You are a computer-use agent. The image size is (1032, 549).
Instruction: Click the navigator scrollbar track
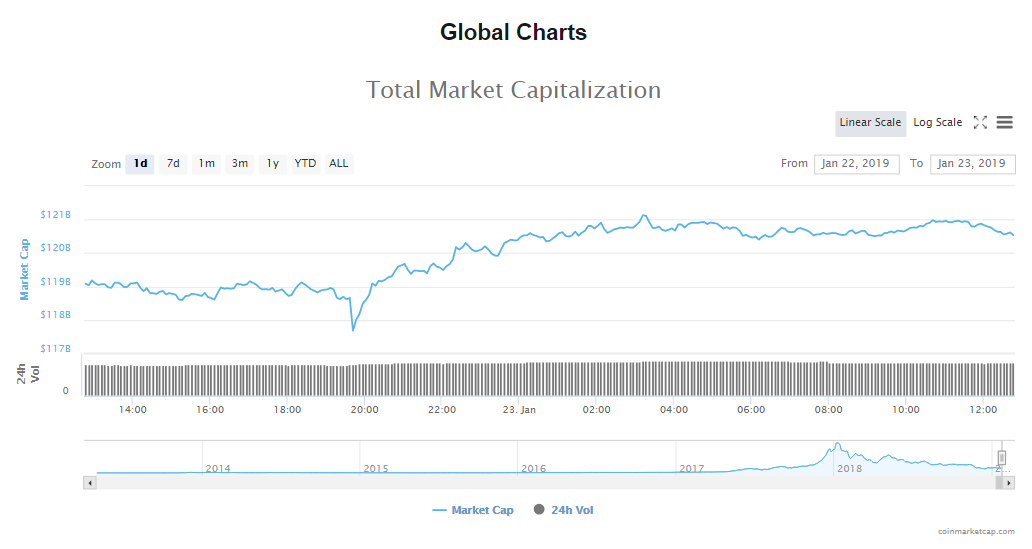540,483
